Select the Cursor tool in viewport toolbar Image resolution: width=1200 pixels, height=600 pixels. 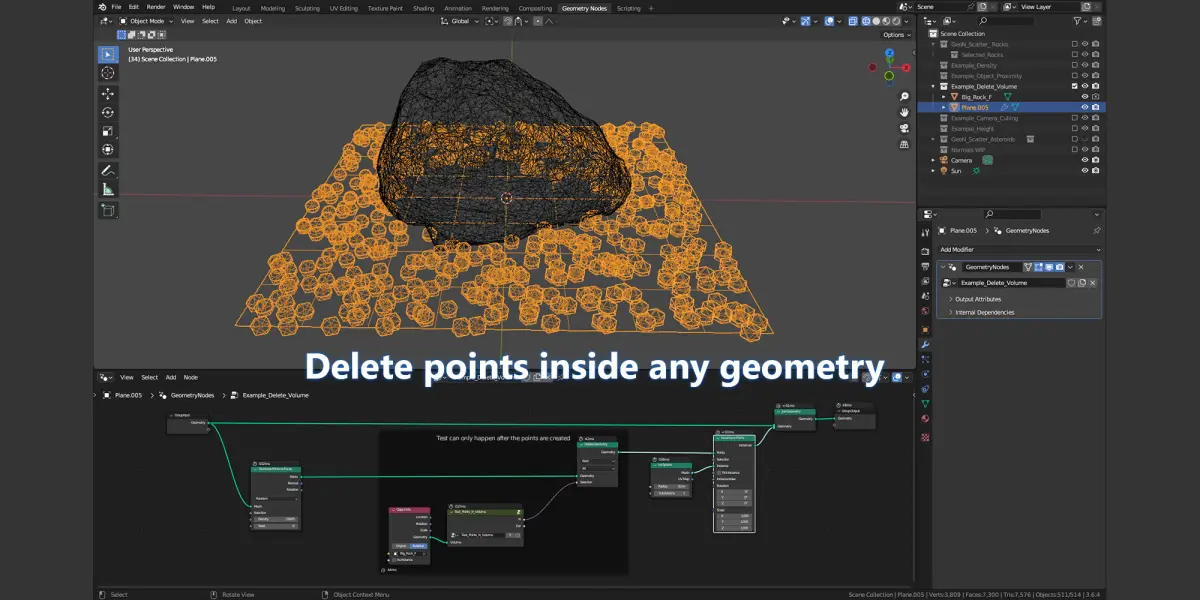tap(107, 73)
